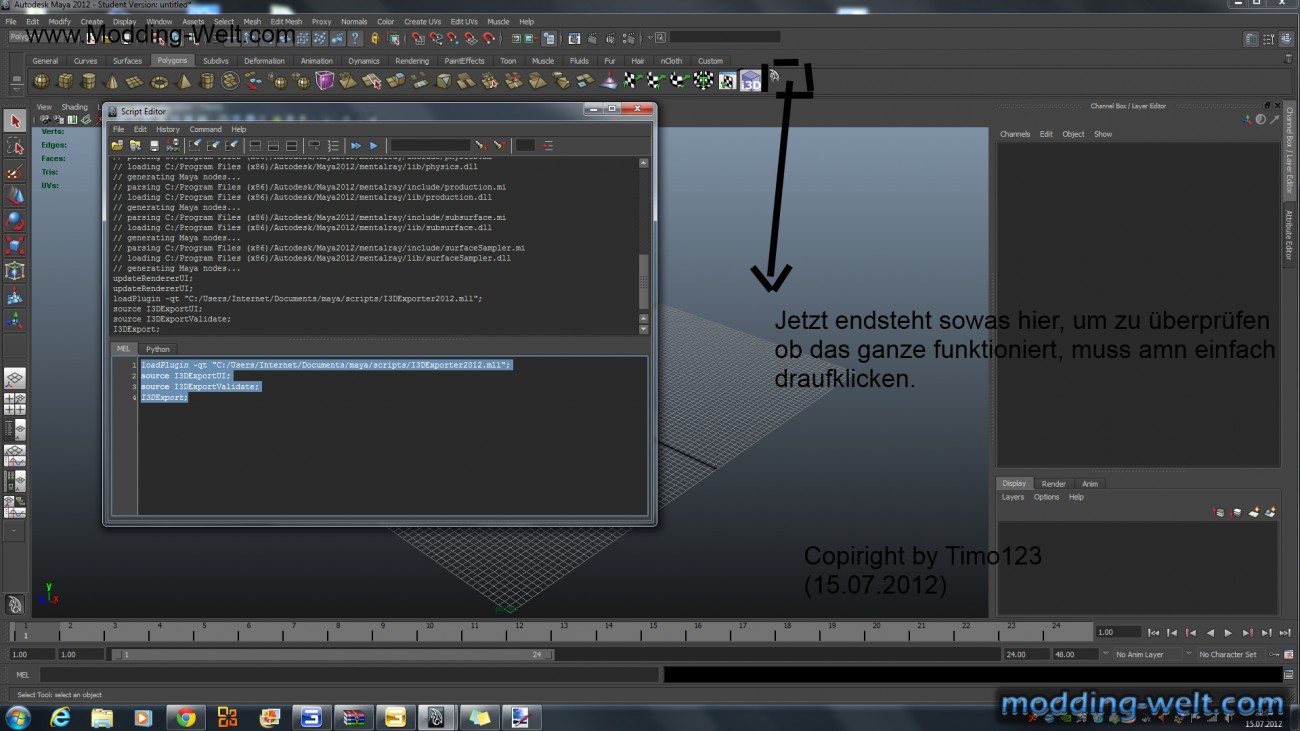
Task: Open the Rendering shelf tab
Action: click(411, 61)
